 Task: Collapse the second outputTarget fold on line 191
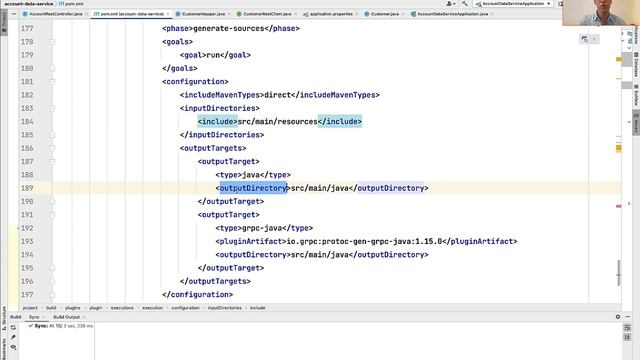point(52,215)
